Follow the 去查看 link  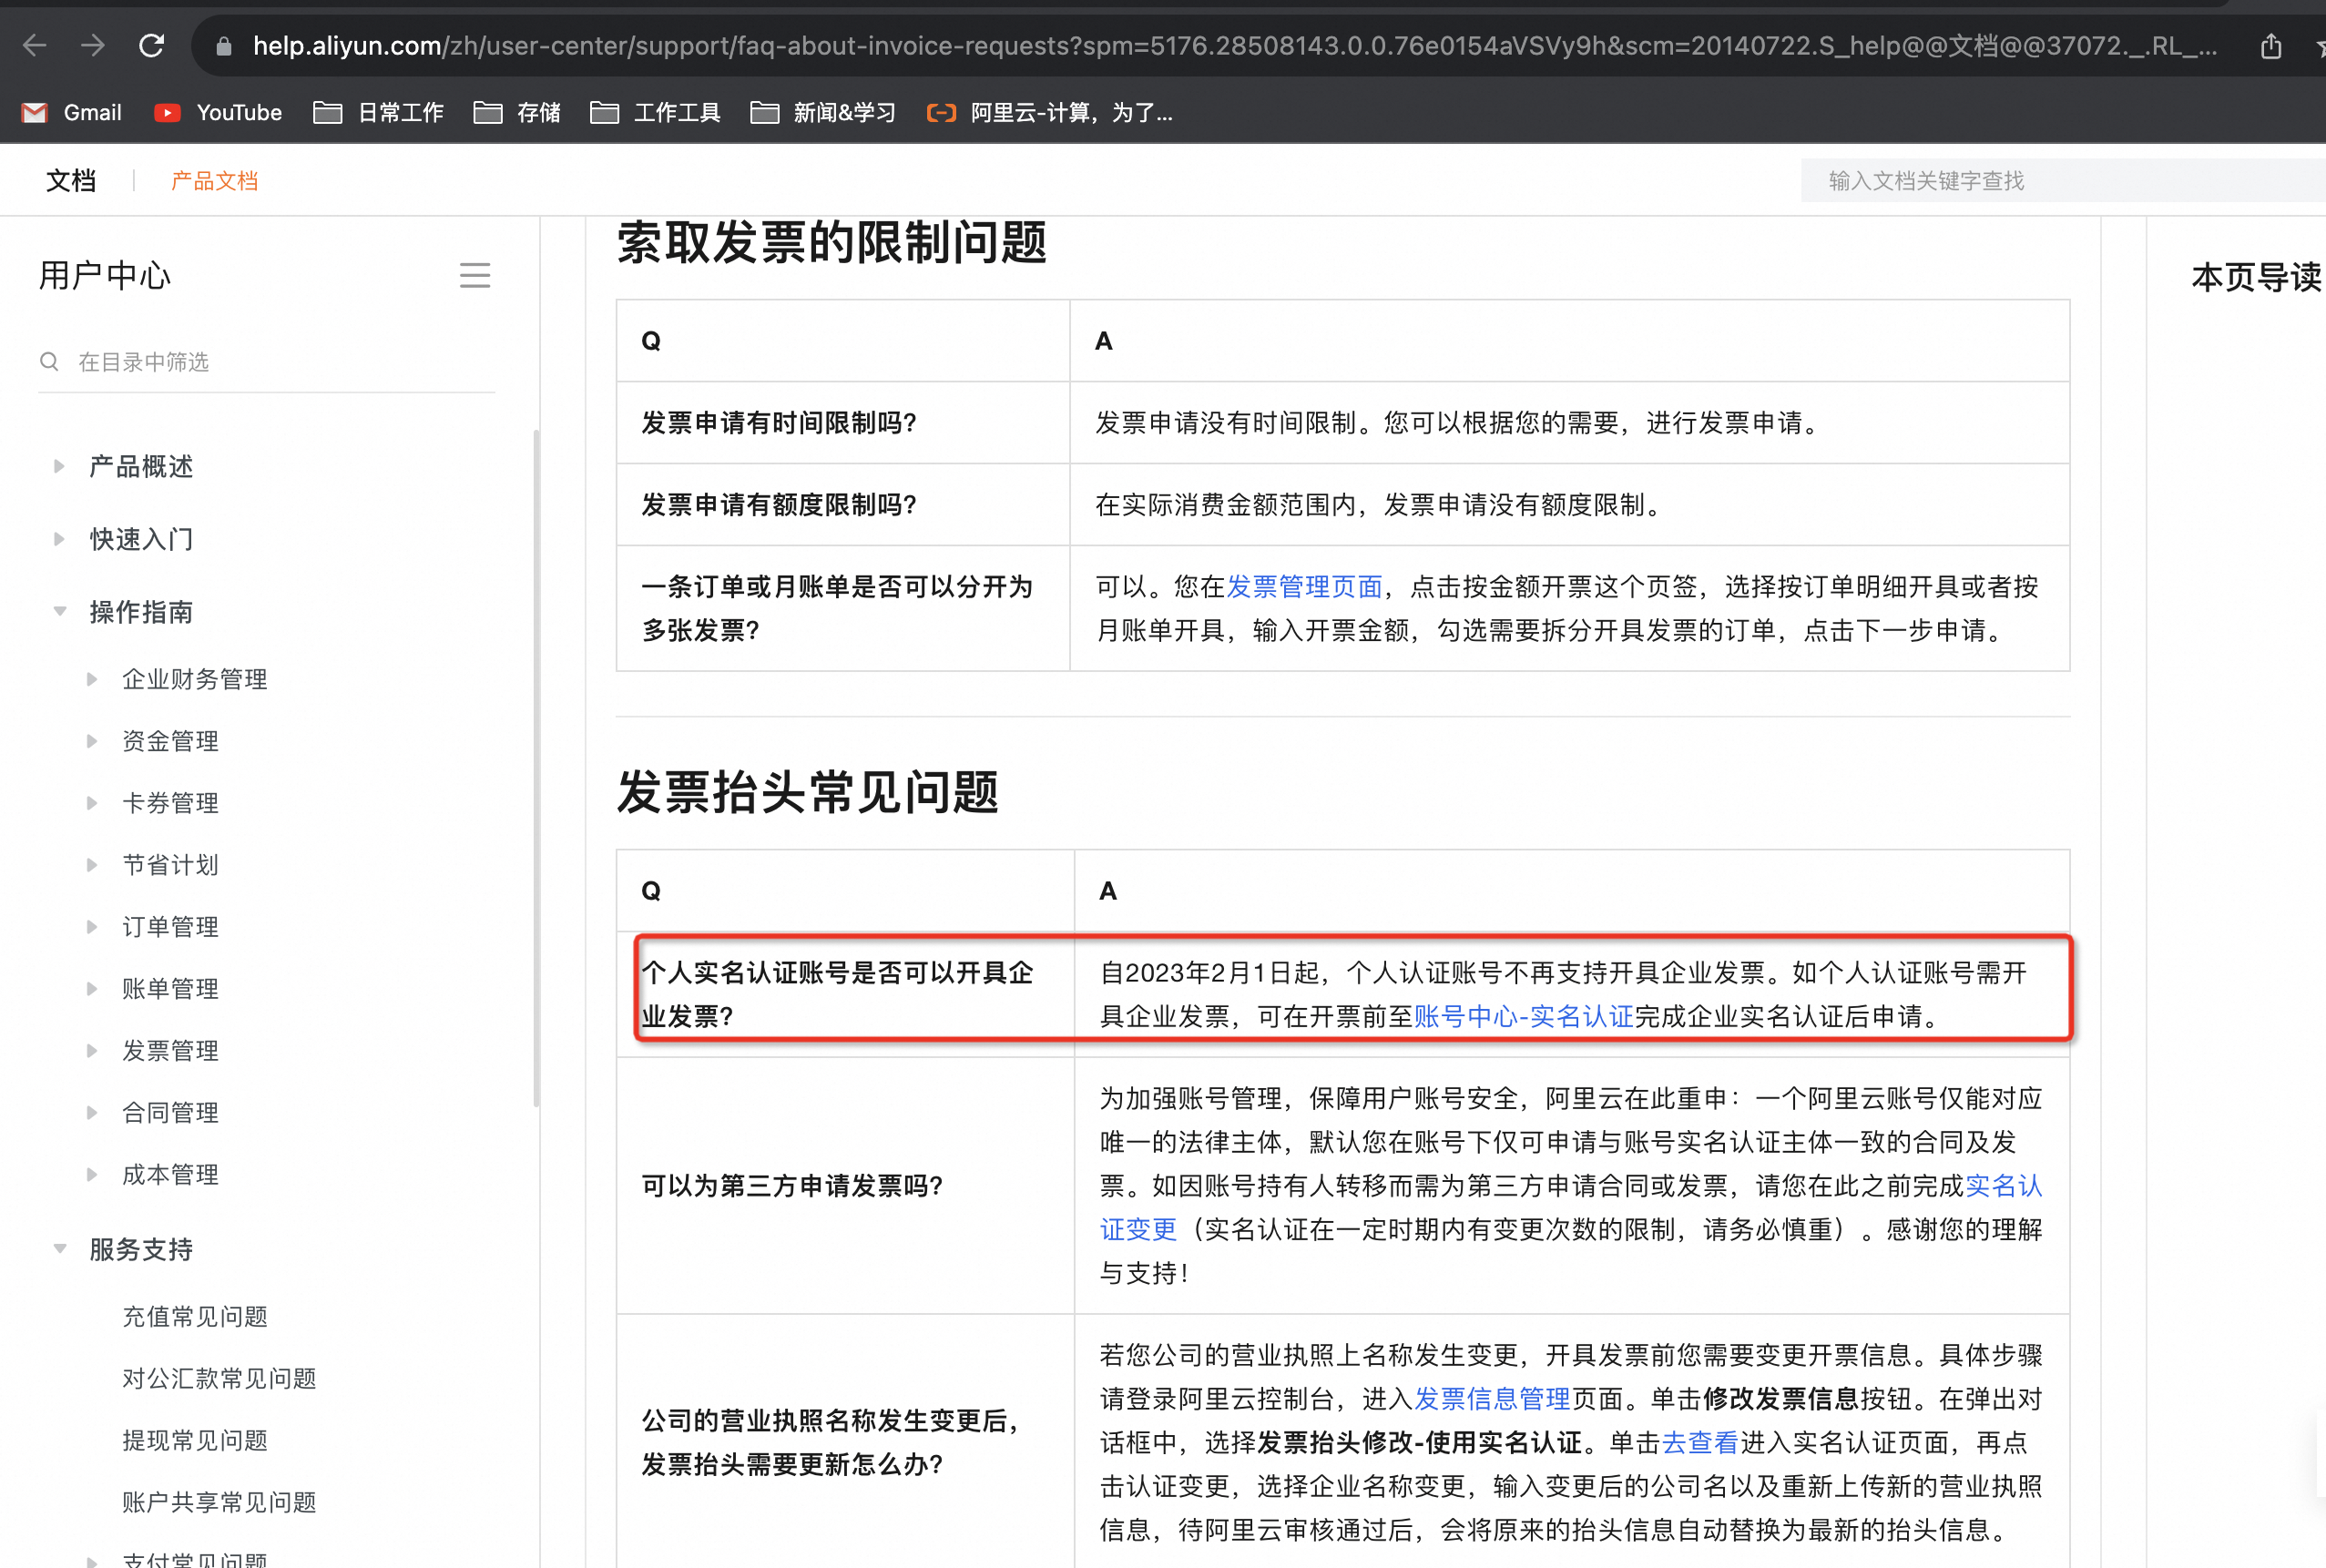(x=1700, y=1442)
